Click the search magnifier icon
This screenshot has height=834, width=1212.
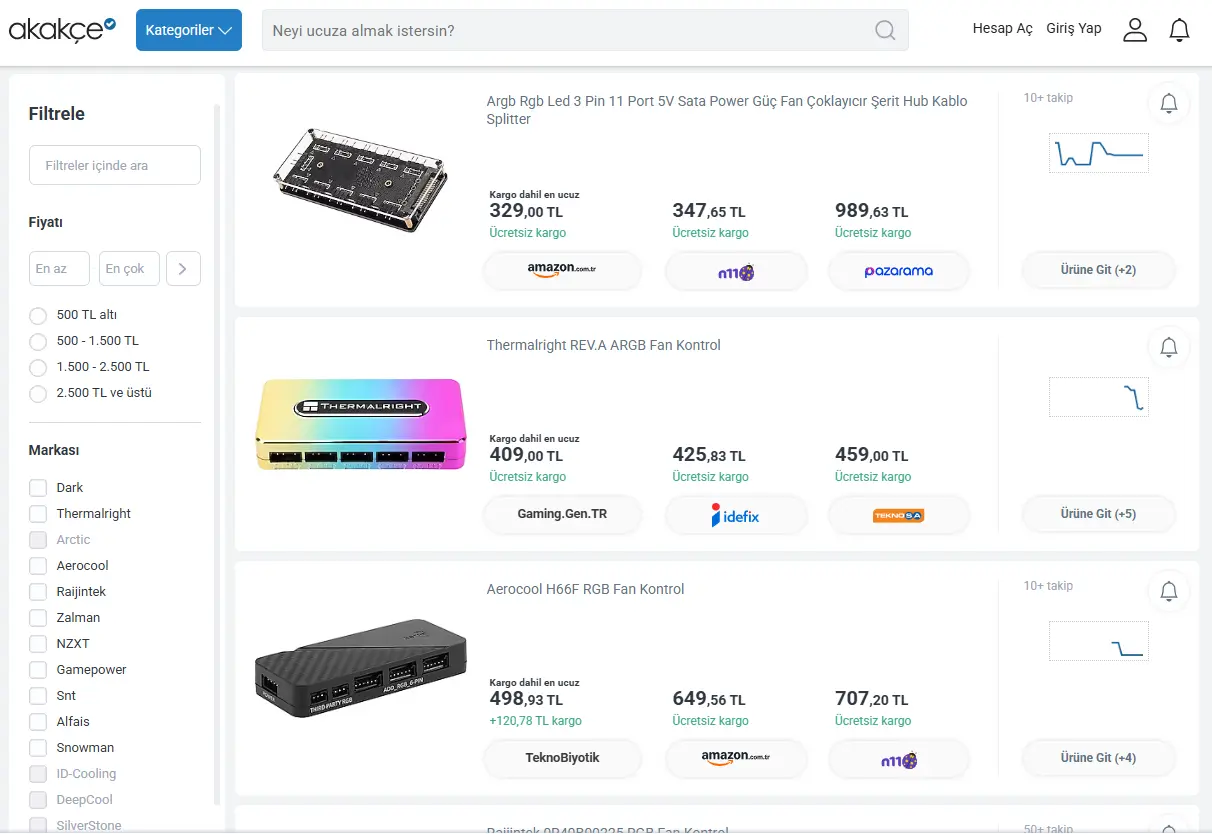tap(885, 30)
